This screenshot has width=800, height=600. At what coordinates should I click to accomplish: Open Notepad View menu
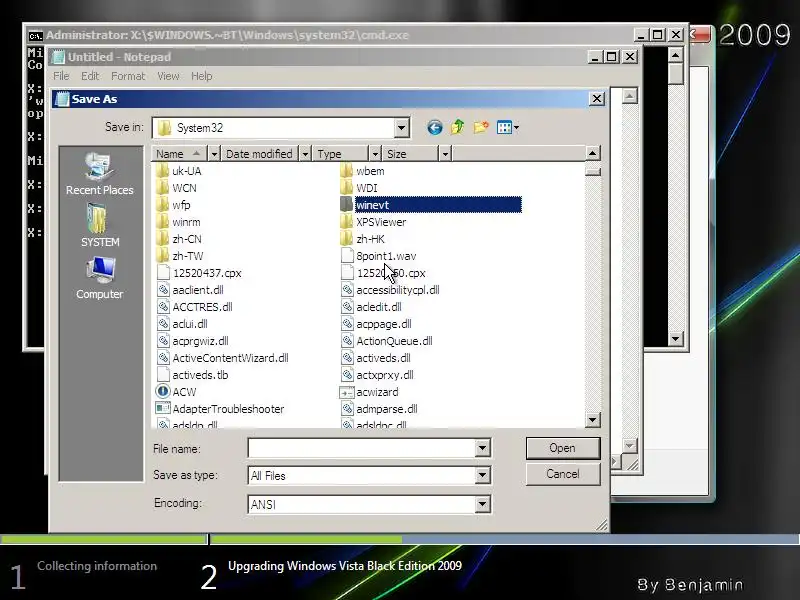[168, 76]
